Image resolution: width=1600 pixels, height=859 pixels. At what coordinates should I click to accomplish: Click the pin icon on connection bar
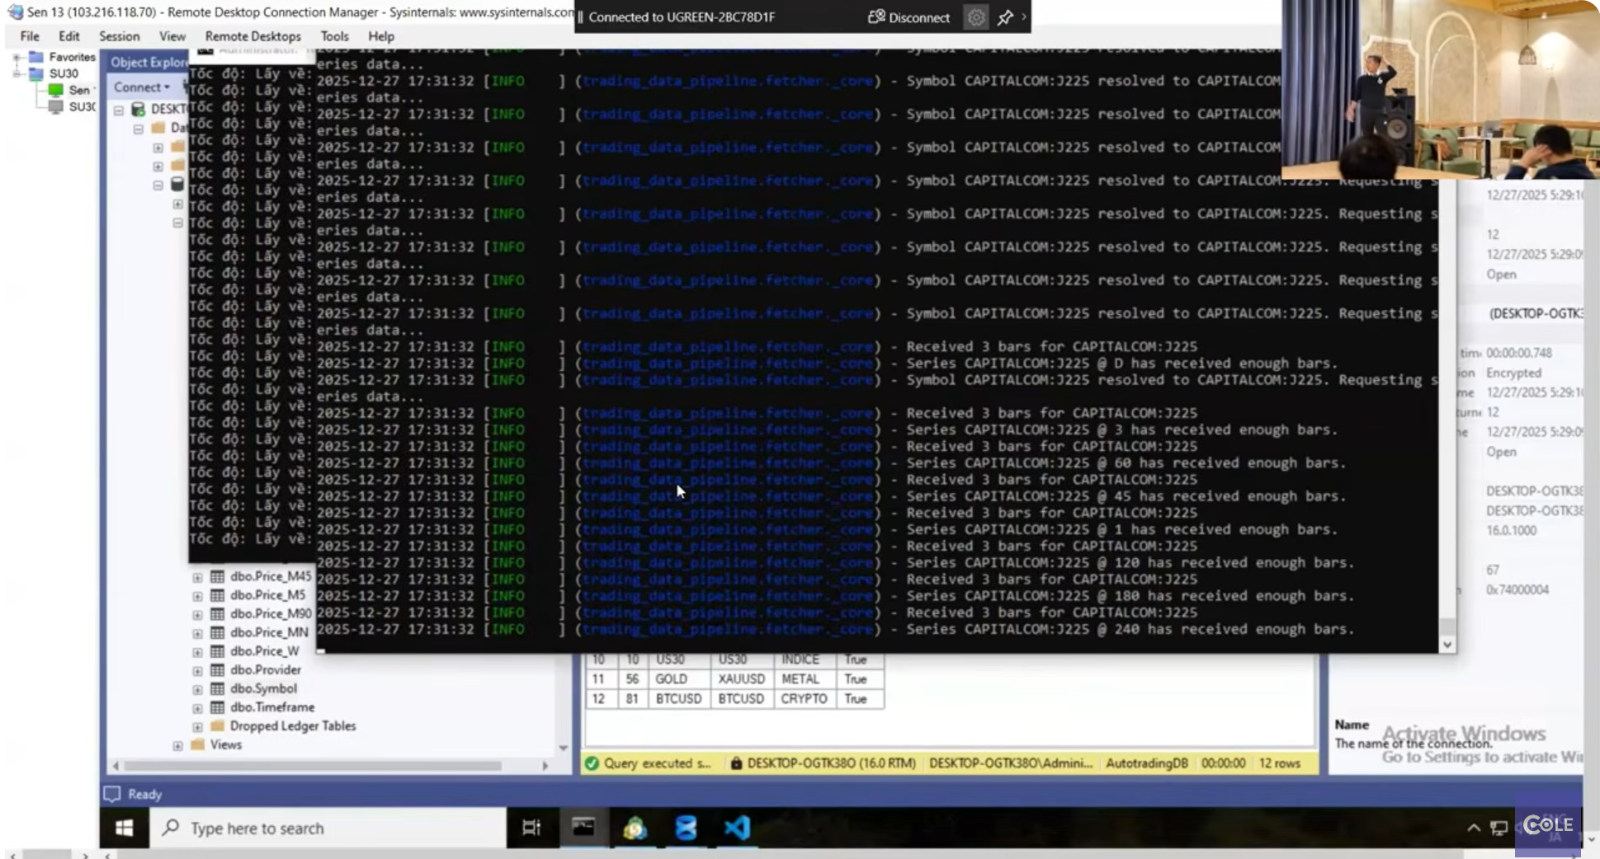click(1005, 17)
